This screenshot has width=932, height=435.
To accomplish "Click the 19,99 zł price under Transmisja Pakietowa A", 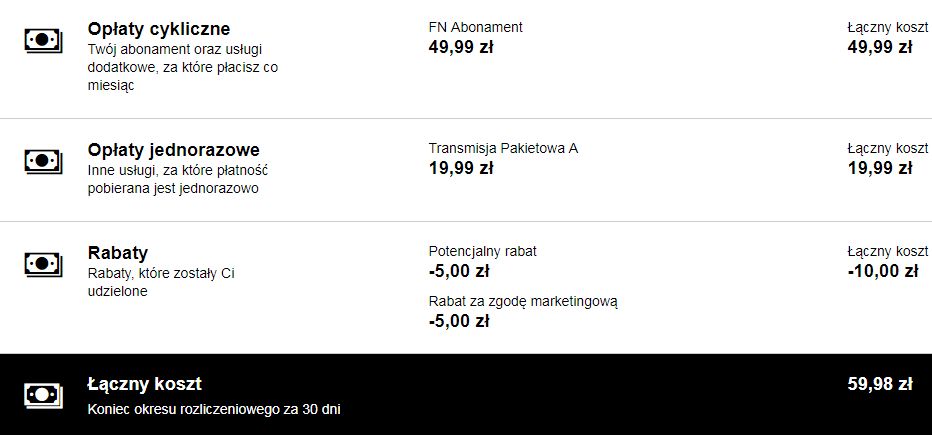I will [x=461, y=168].
